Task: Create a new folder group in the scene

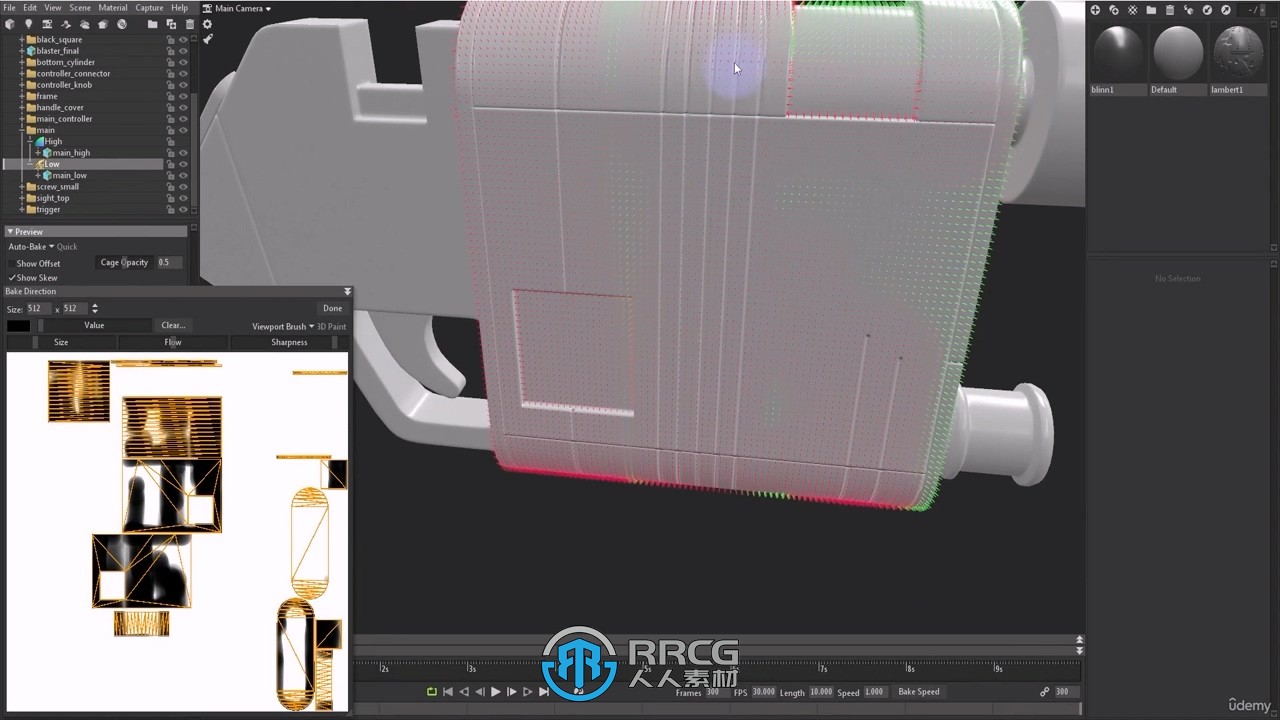Action: 152,24
